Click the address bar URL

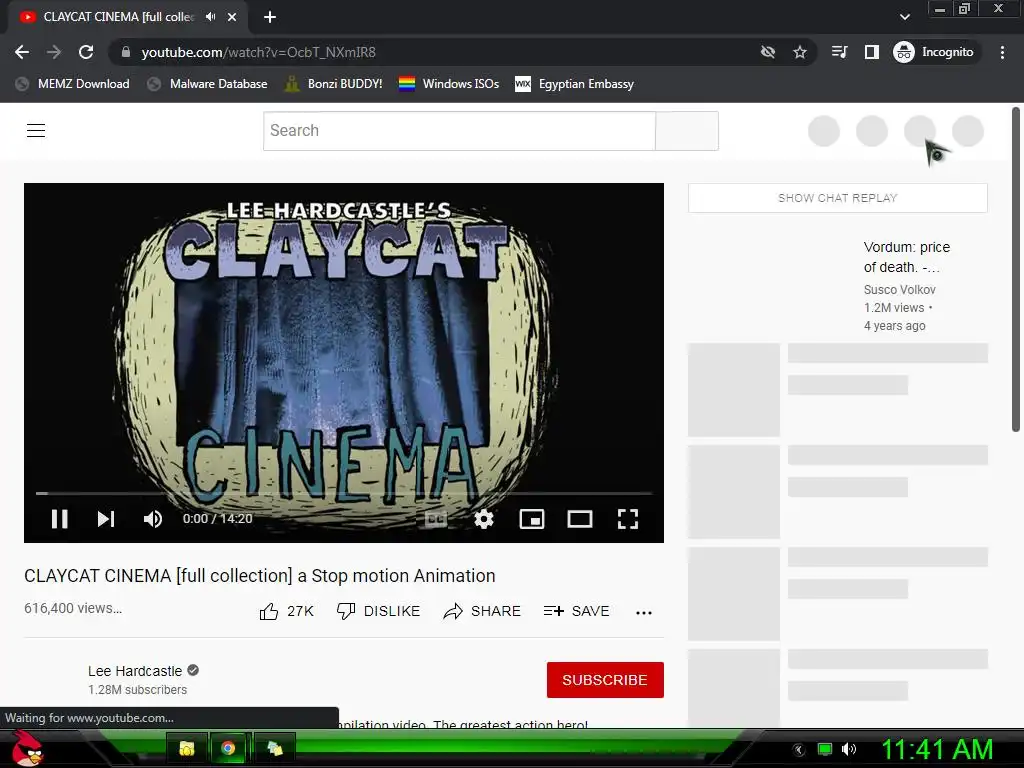[259, 52]
